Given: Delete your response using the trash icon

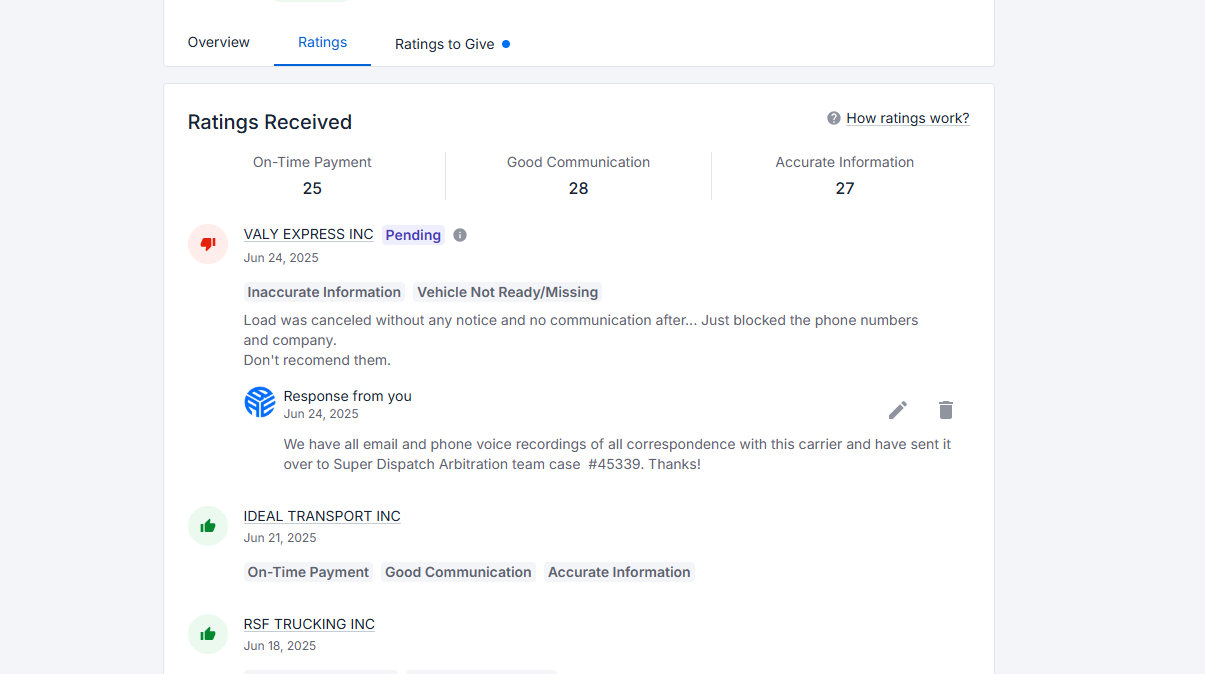Looking at the screenshot, I should [x=945, y=410].
